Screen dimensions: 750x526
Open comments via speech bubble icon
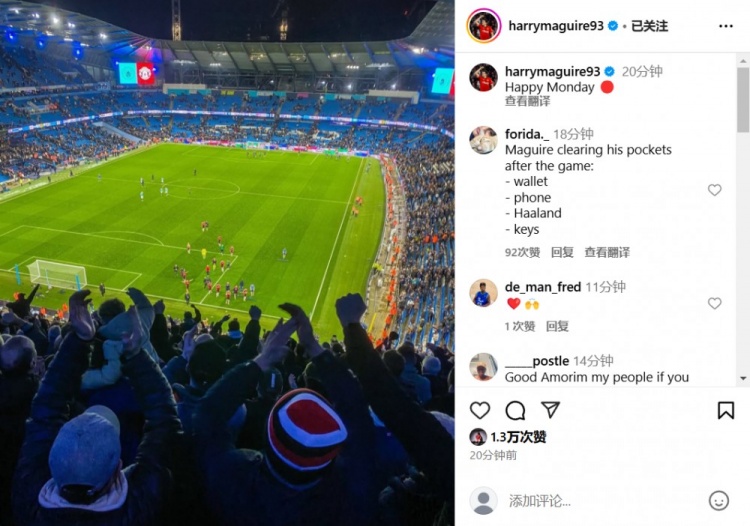coord(515,410)
